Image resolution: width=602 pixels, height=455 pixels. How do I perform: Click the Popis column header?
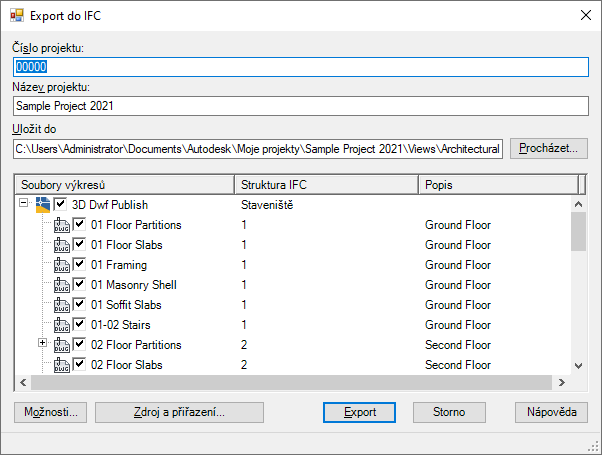pyautogui.click(x=497, y=185)
